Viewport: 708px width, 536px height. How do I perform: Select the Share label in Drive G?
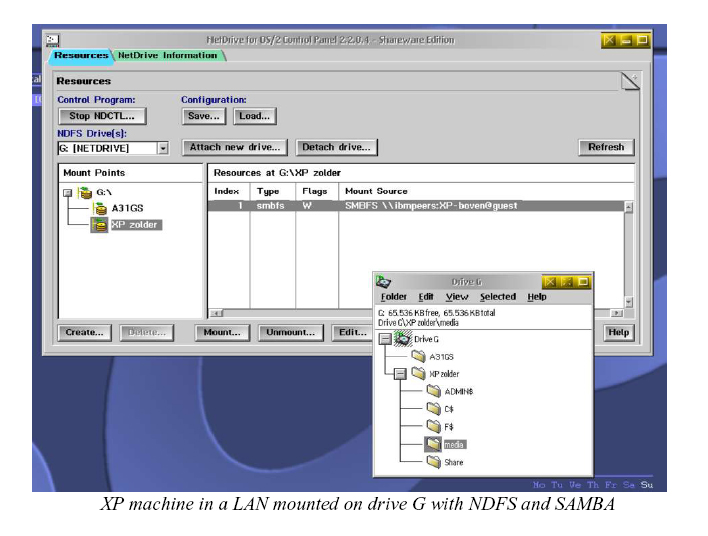coord(454,462)
